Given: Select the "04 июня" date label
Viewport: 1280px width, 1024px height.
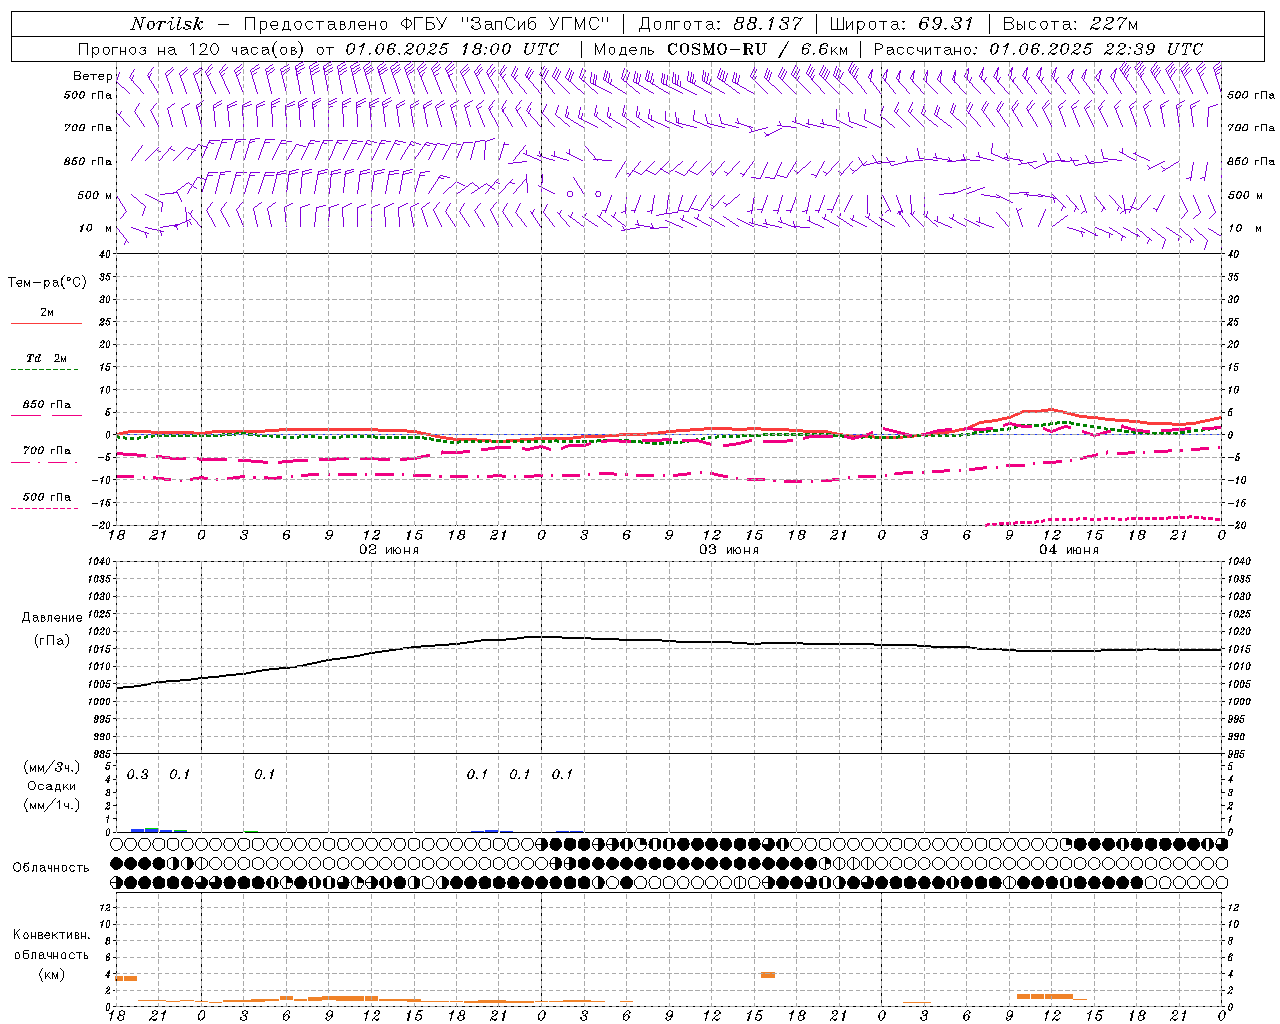Looking at the screenshot, I should (1068, 550).
